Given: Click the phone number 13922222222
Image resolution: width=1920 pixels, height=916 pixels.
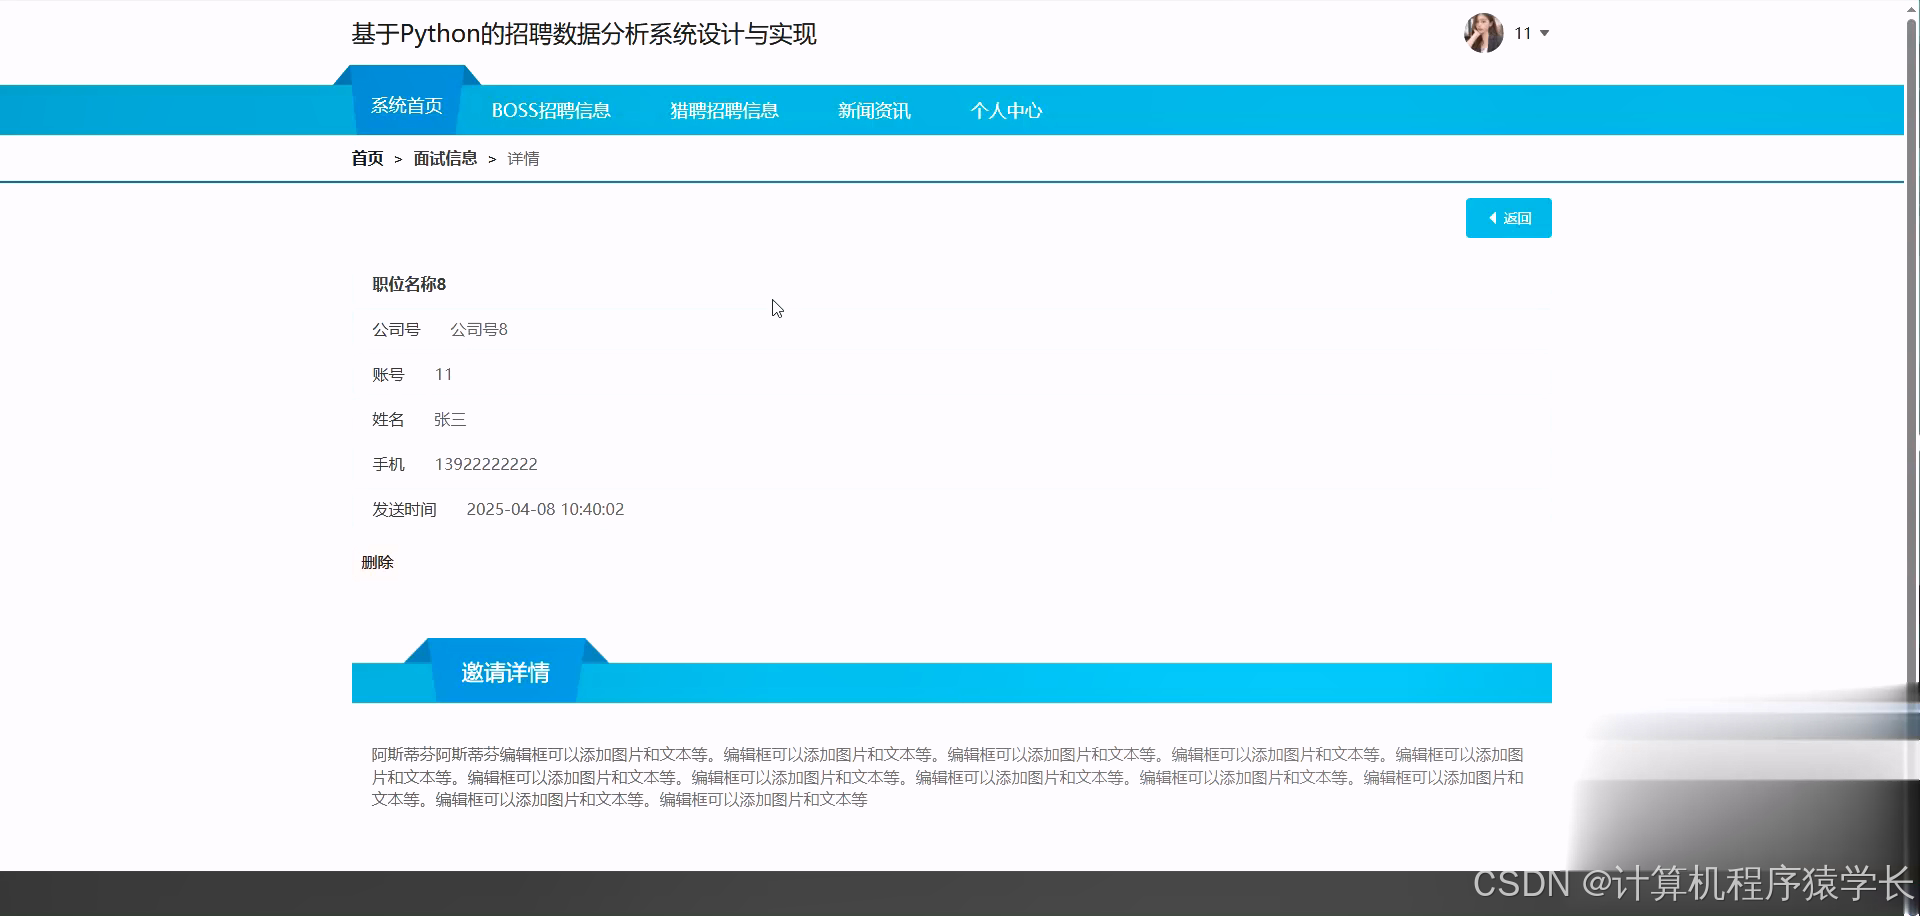Looking at the screenshot, I should coord(487,464).
